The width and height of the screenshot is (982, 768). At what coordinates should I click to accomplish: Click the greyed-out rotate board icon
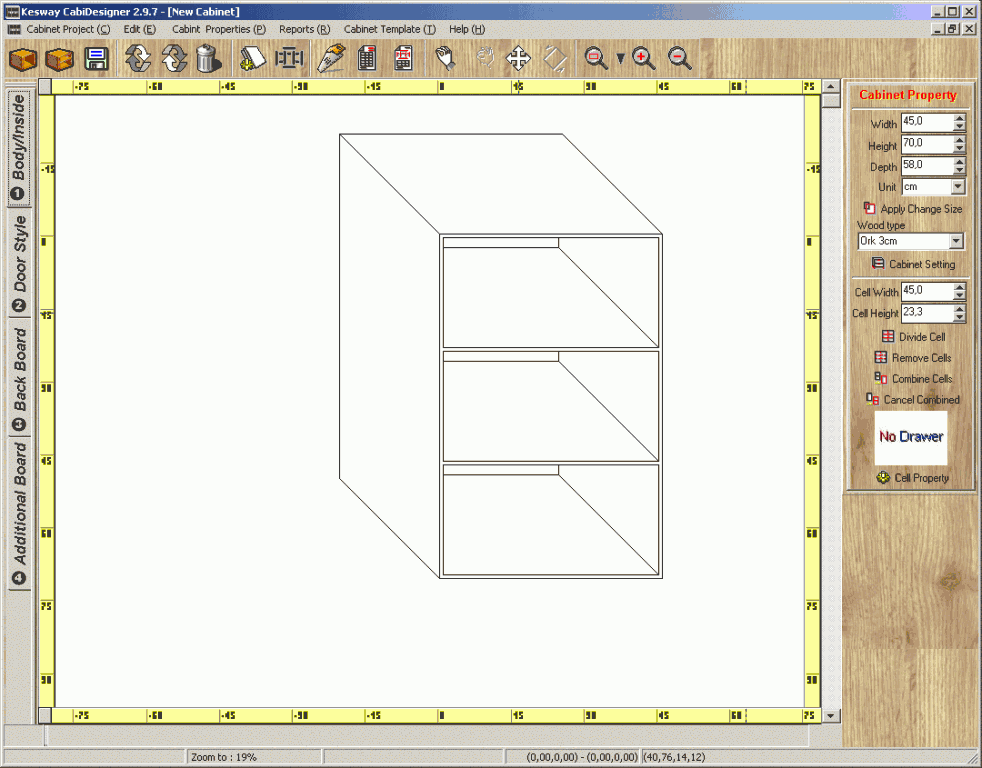tap(555, 58)
